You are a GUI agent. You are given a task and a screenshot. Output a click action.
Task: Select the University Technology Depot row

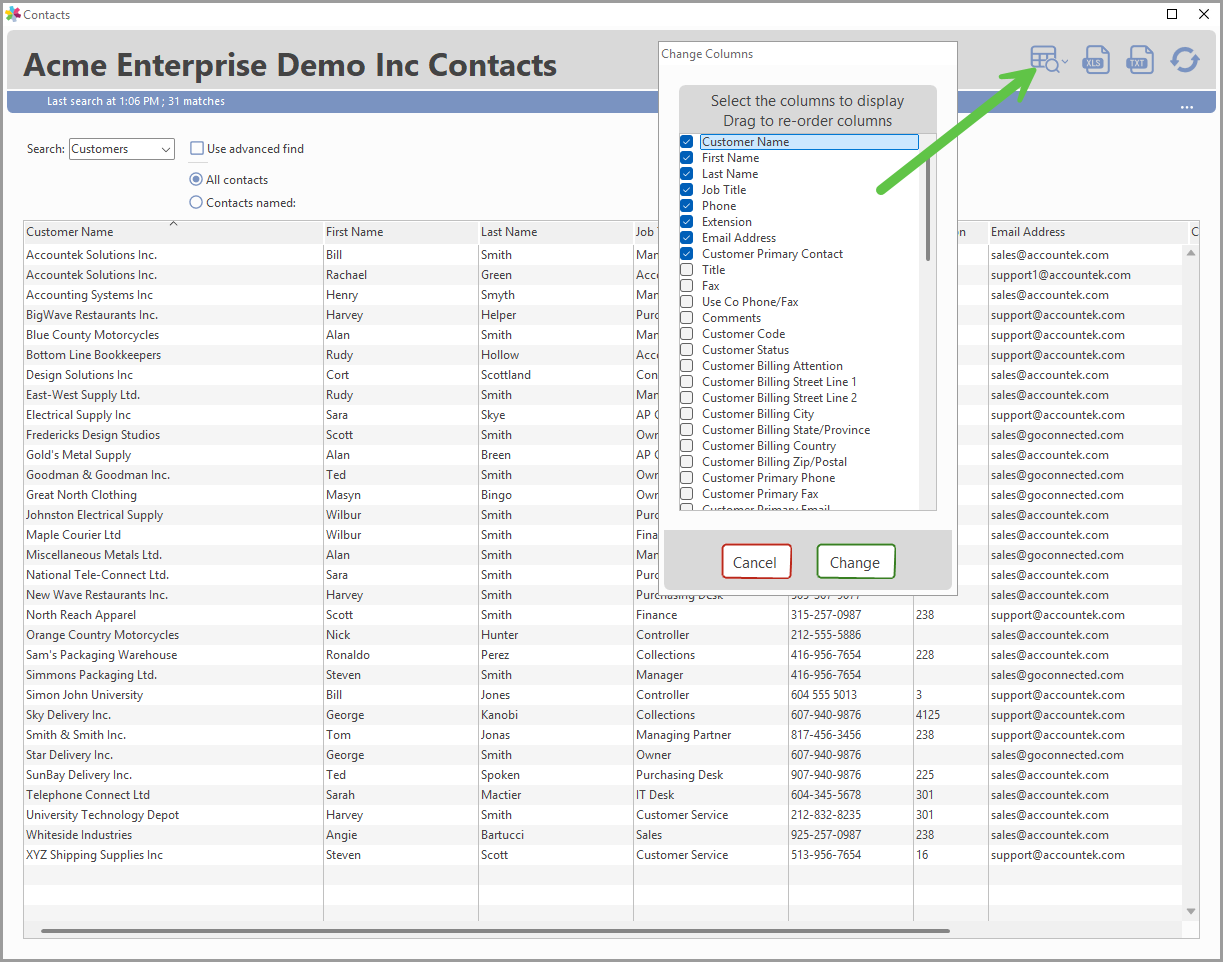(x=603, y=815)
